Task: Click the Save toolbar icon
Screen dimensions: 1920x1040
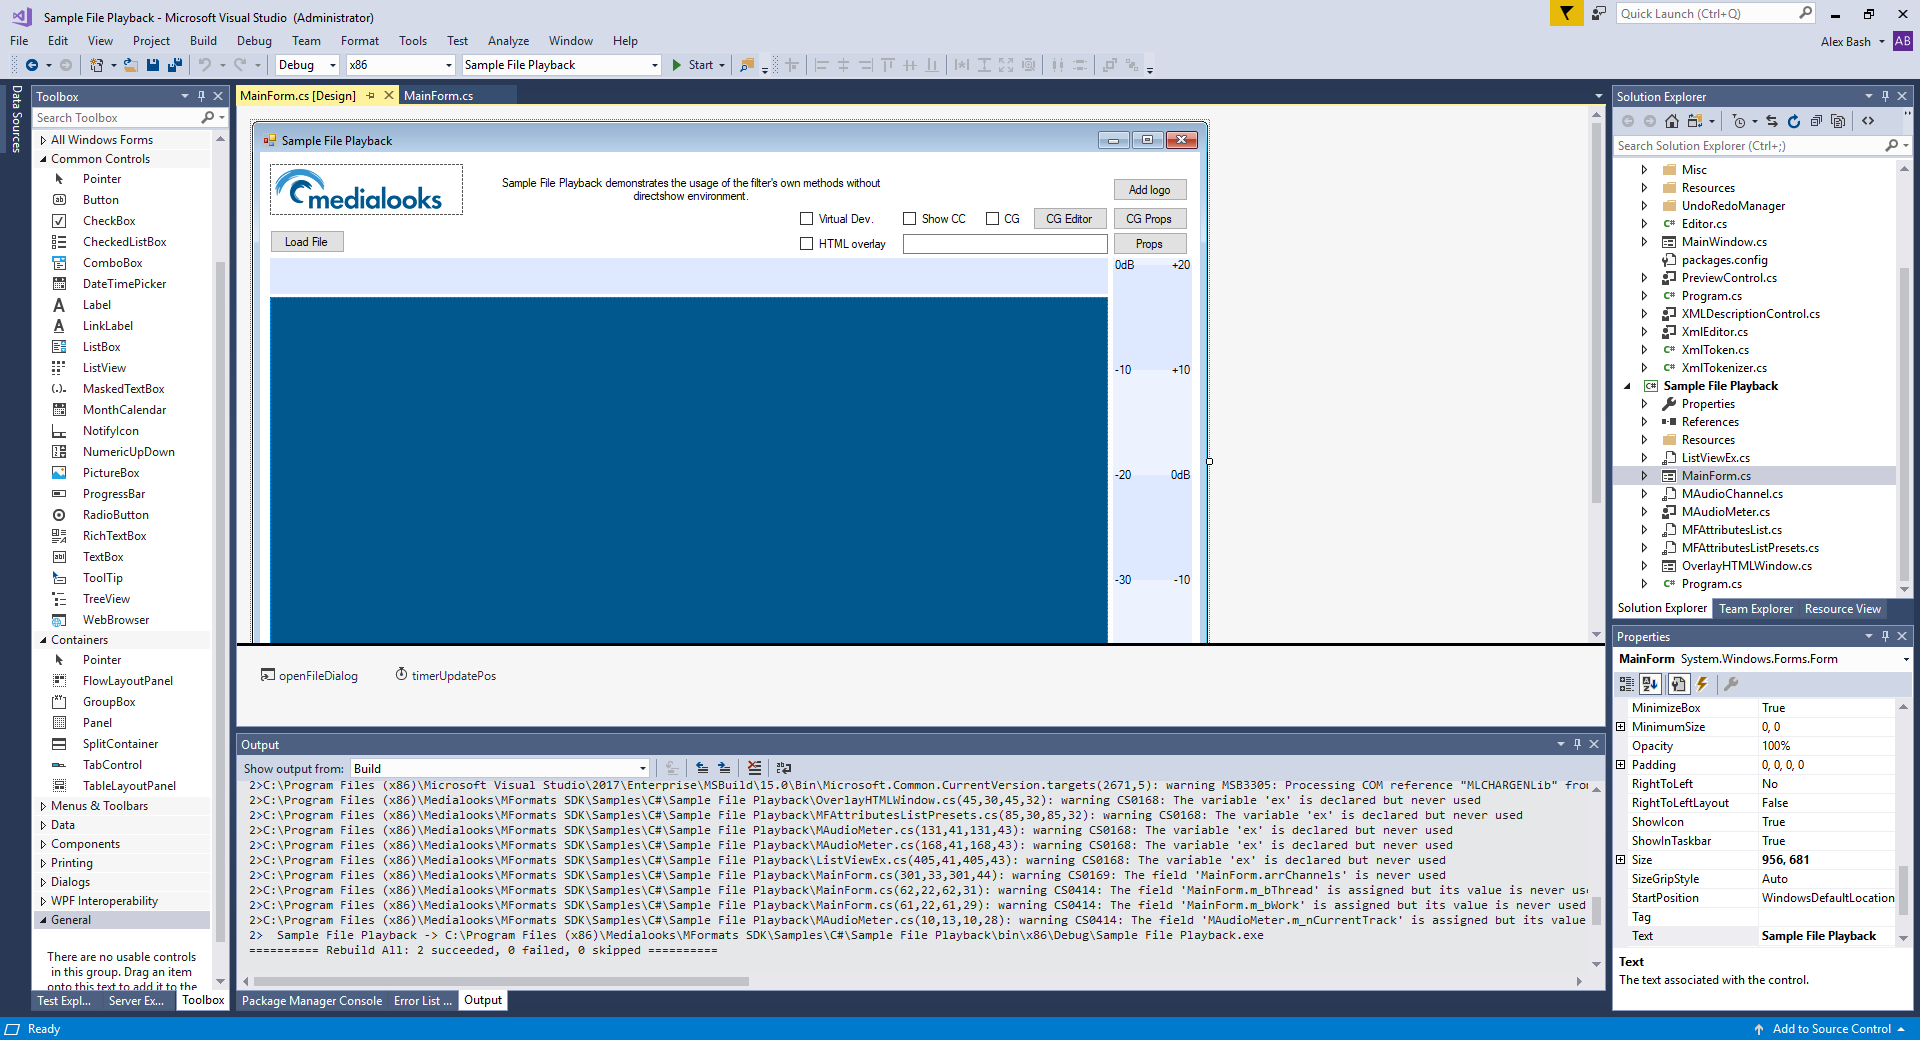Action: point(152,65)
